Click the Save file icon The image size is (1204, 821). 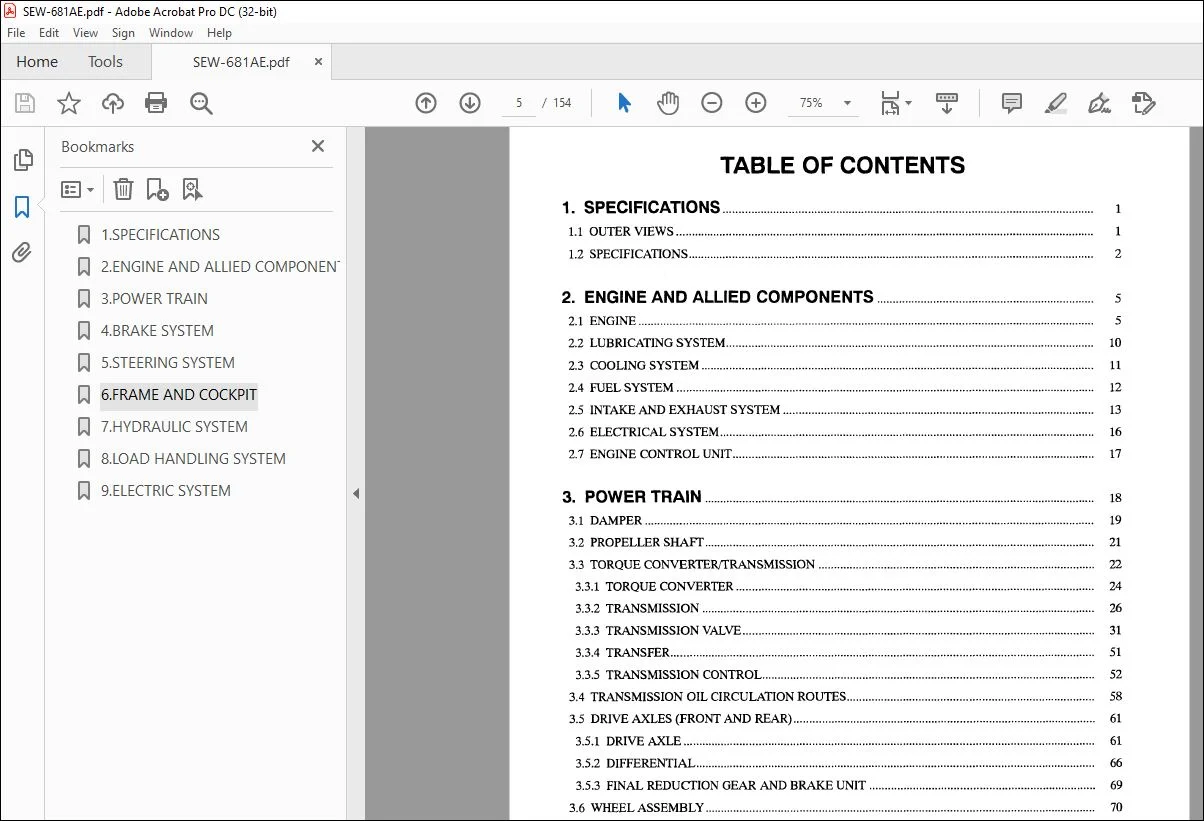tap(25, 103)
